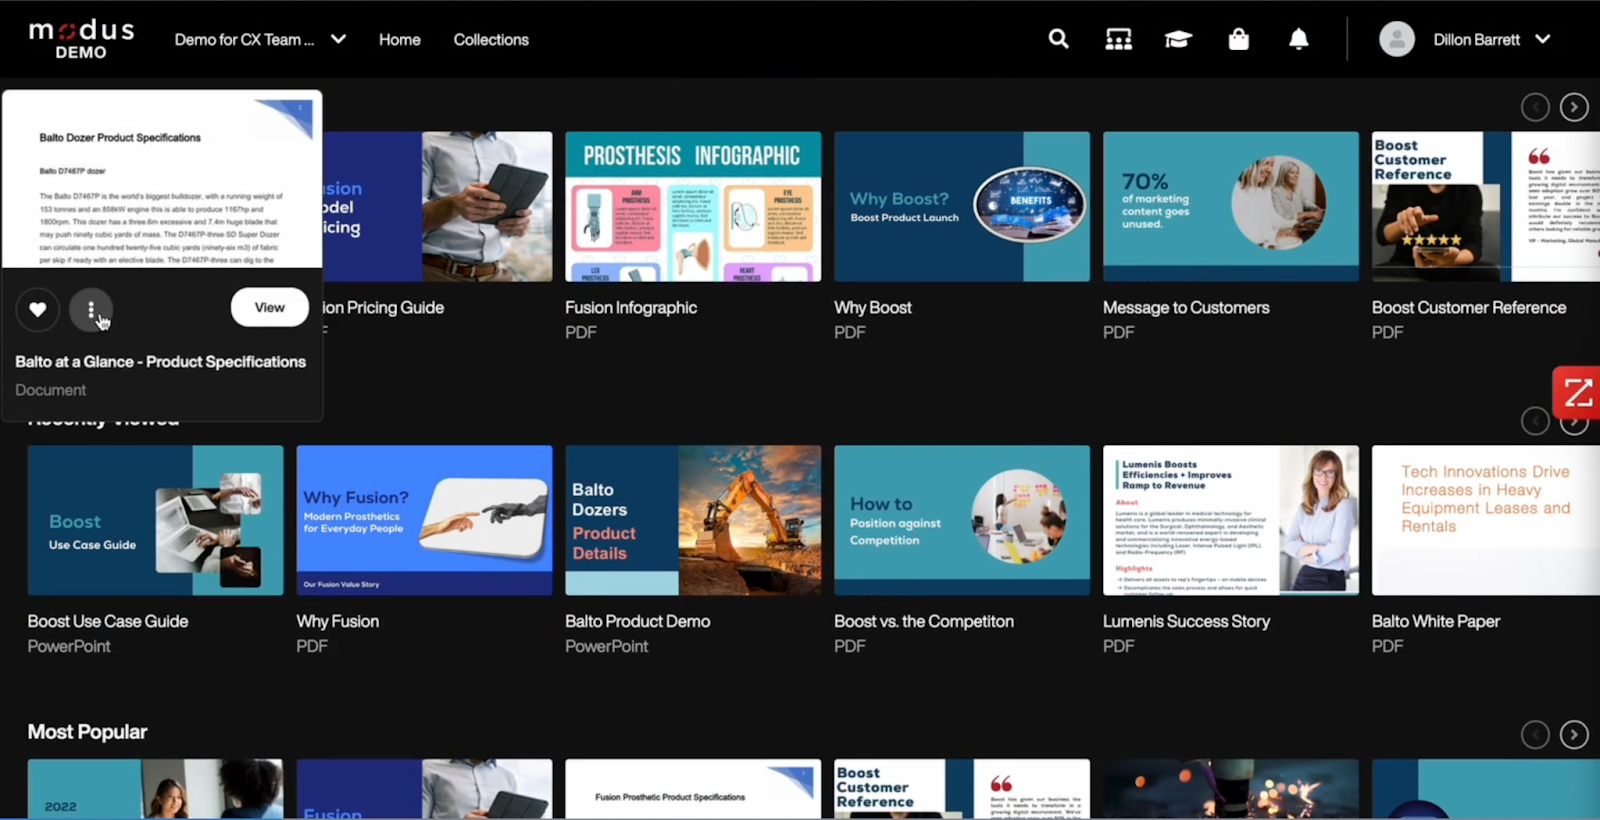Open the 2022 thumbnail in Most Popular

point(155,789)
